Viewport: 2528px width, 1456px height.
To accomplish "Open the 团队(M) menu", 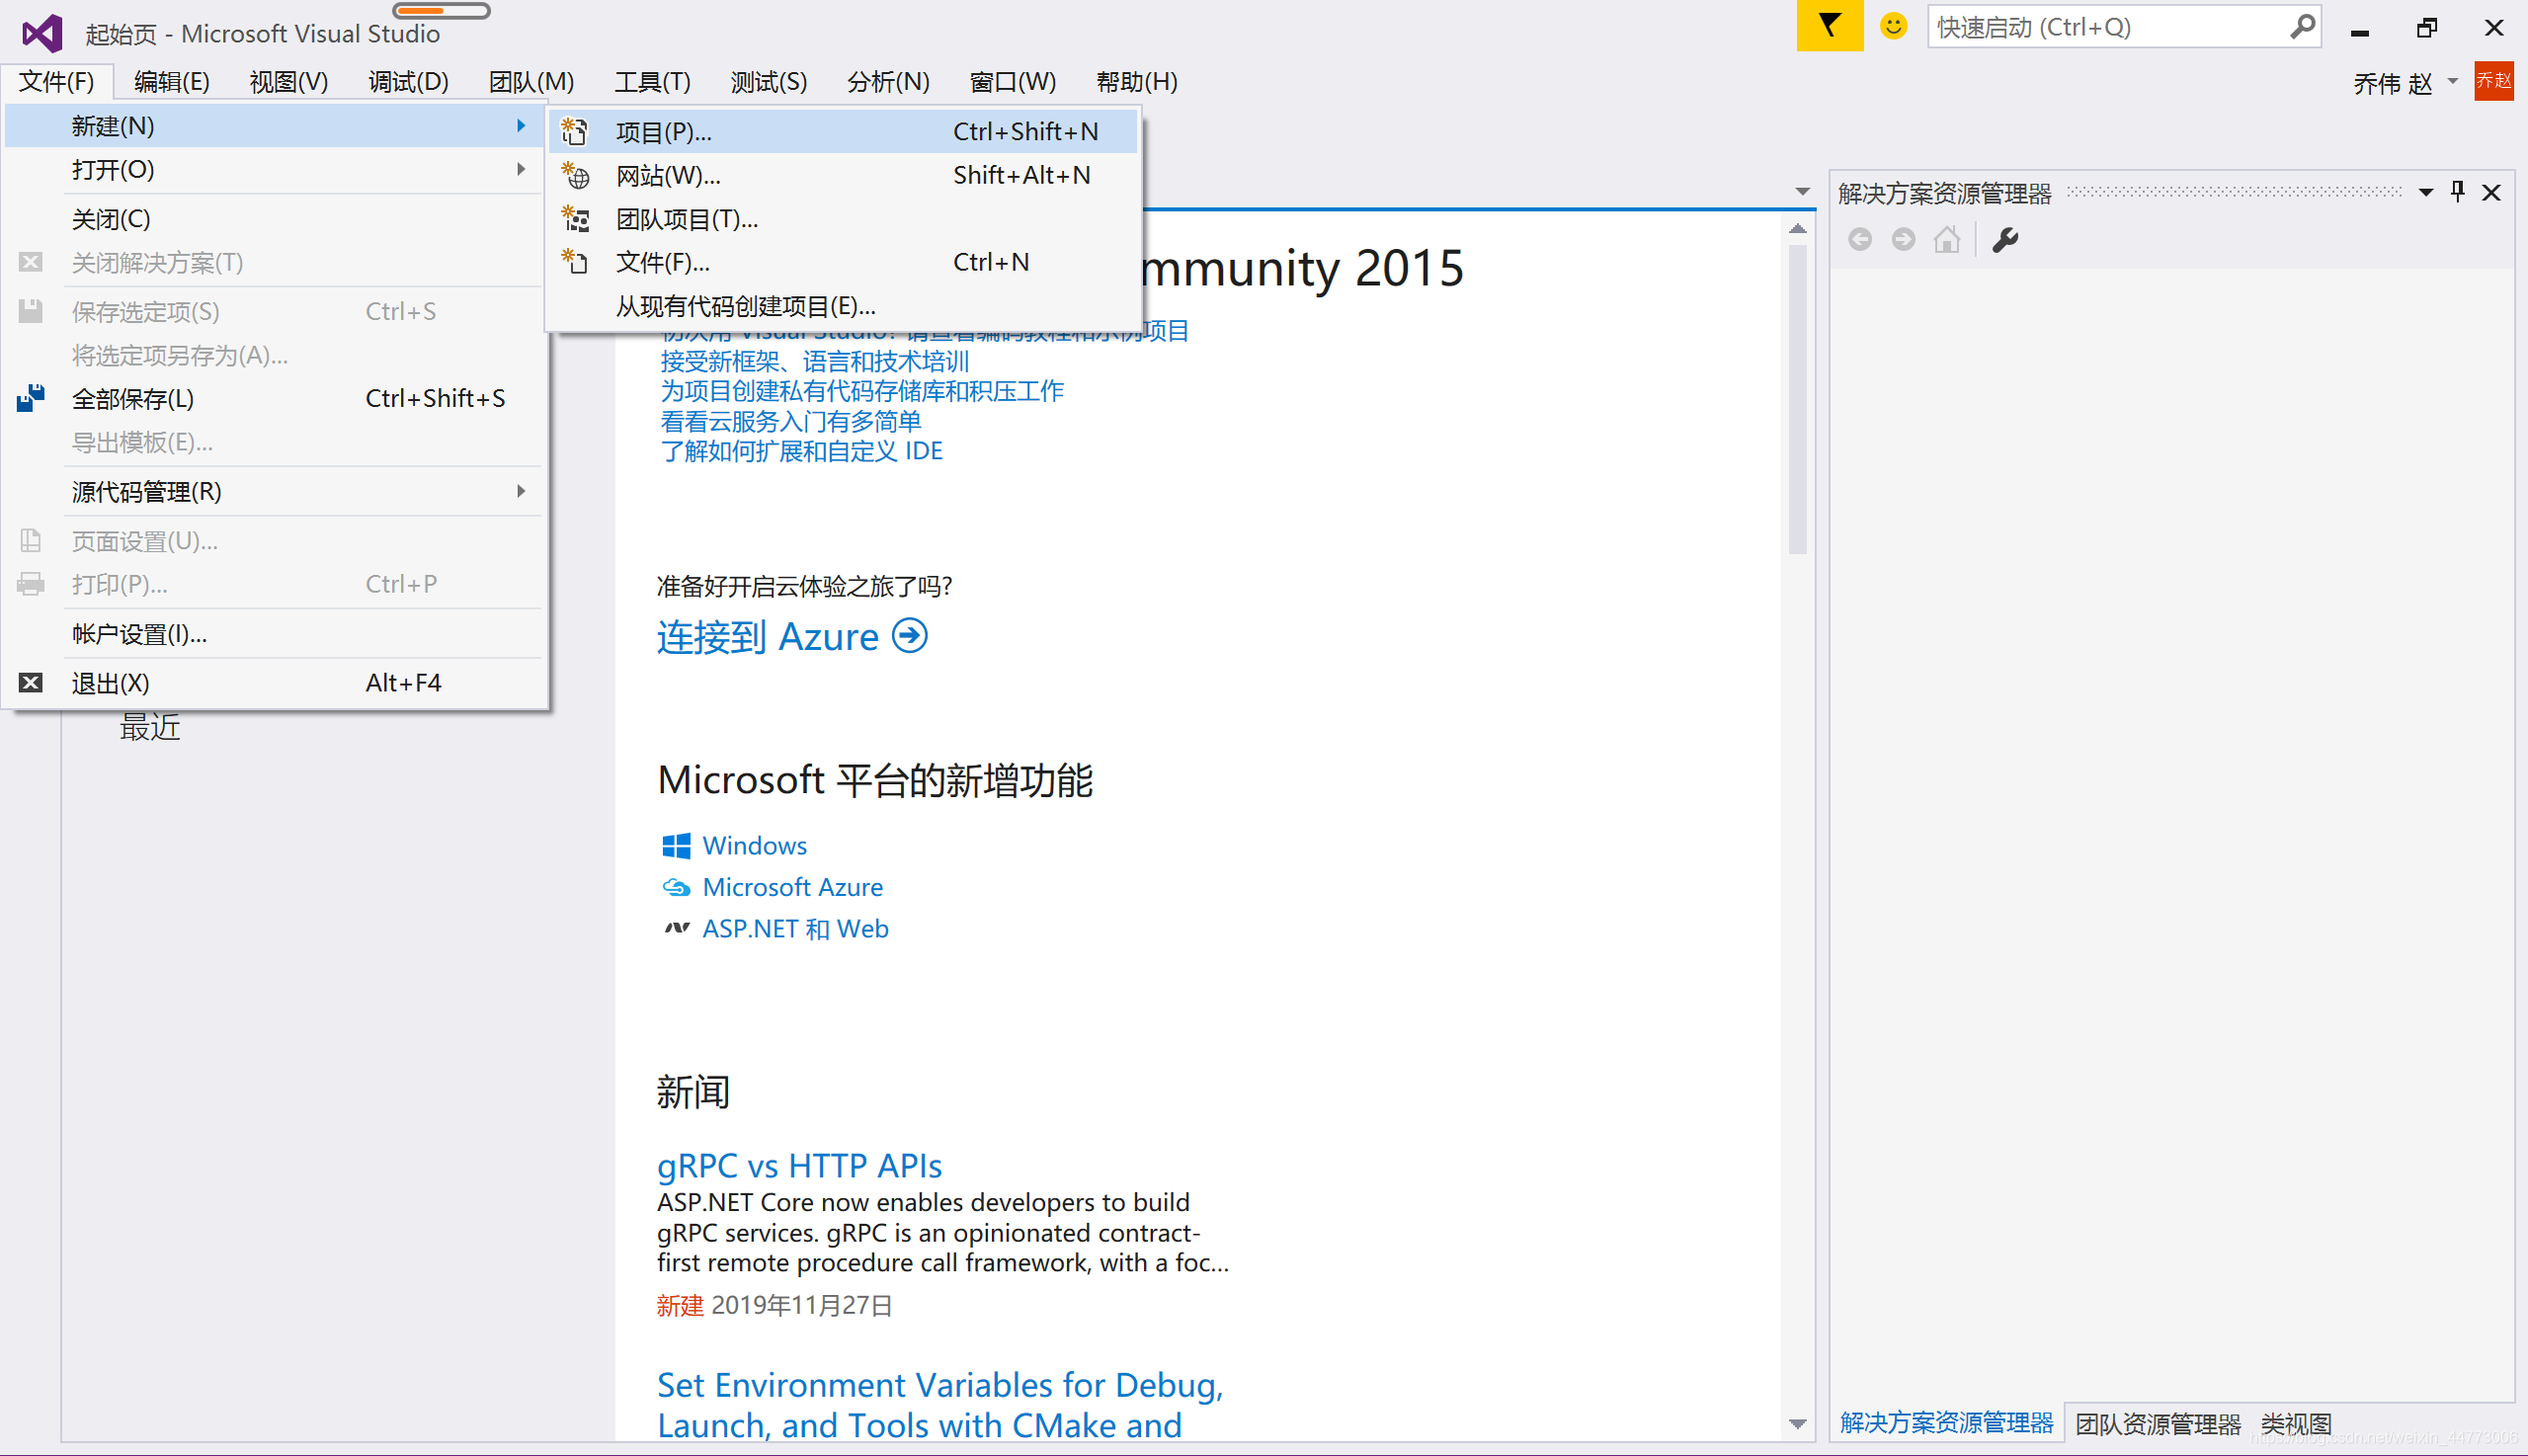I will 531,81.
